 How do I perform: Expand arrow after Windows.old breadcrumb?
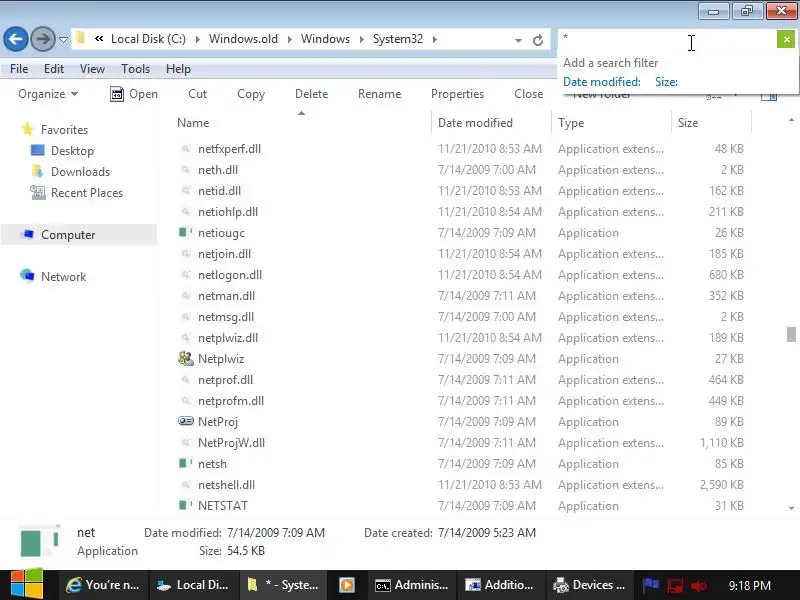pyautogui.click(x=289, y=39)
